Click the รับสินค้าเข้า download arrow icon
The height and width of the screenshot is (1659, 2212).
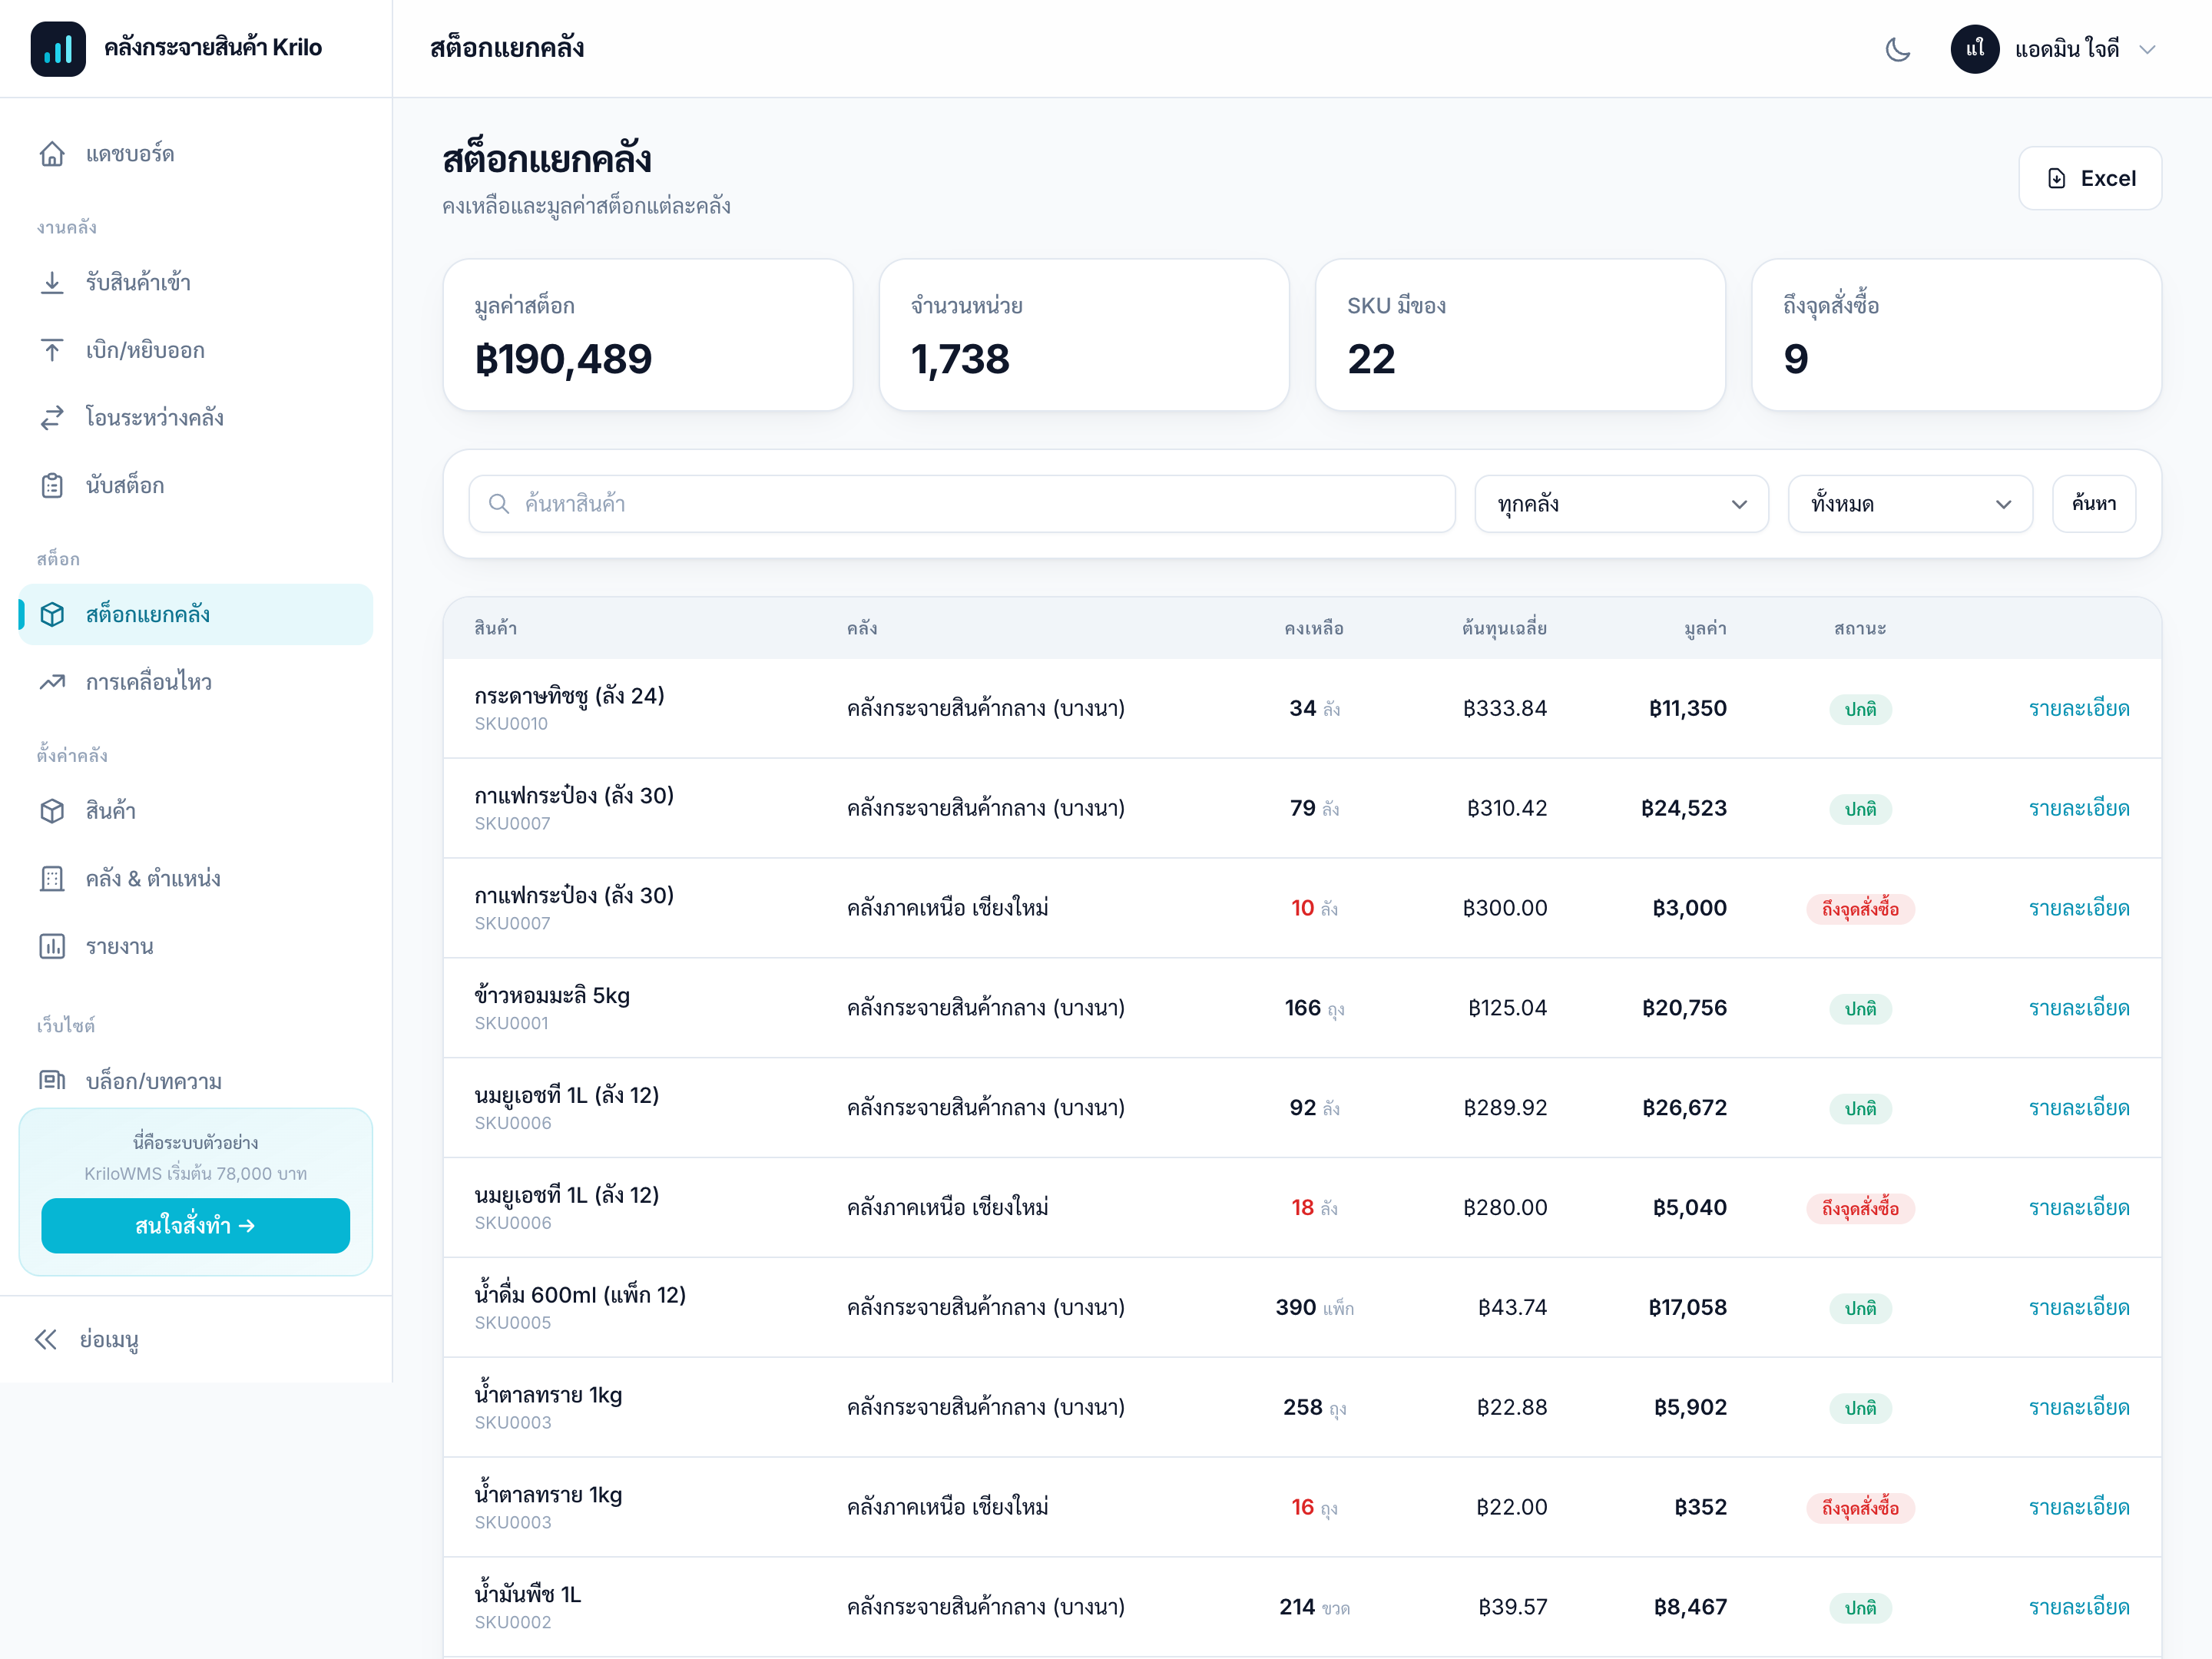click(x=52, y=282)
